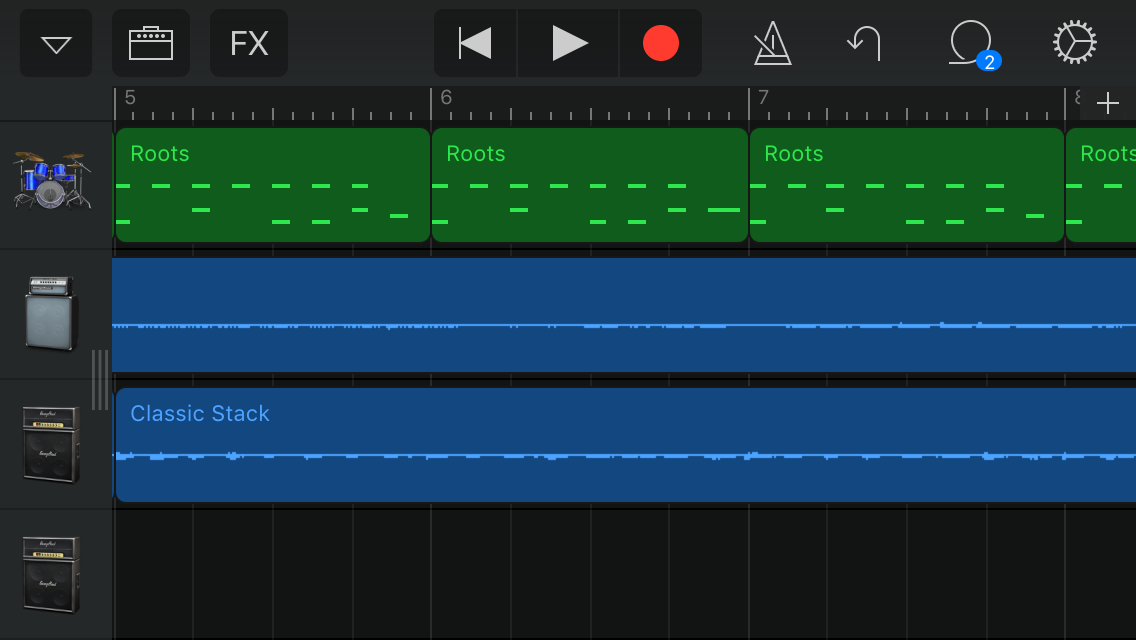Select the Classic Stack audio region
1136x640 pixels.
626,444
